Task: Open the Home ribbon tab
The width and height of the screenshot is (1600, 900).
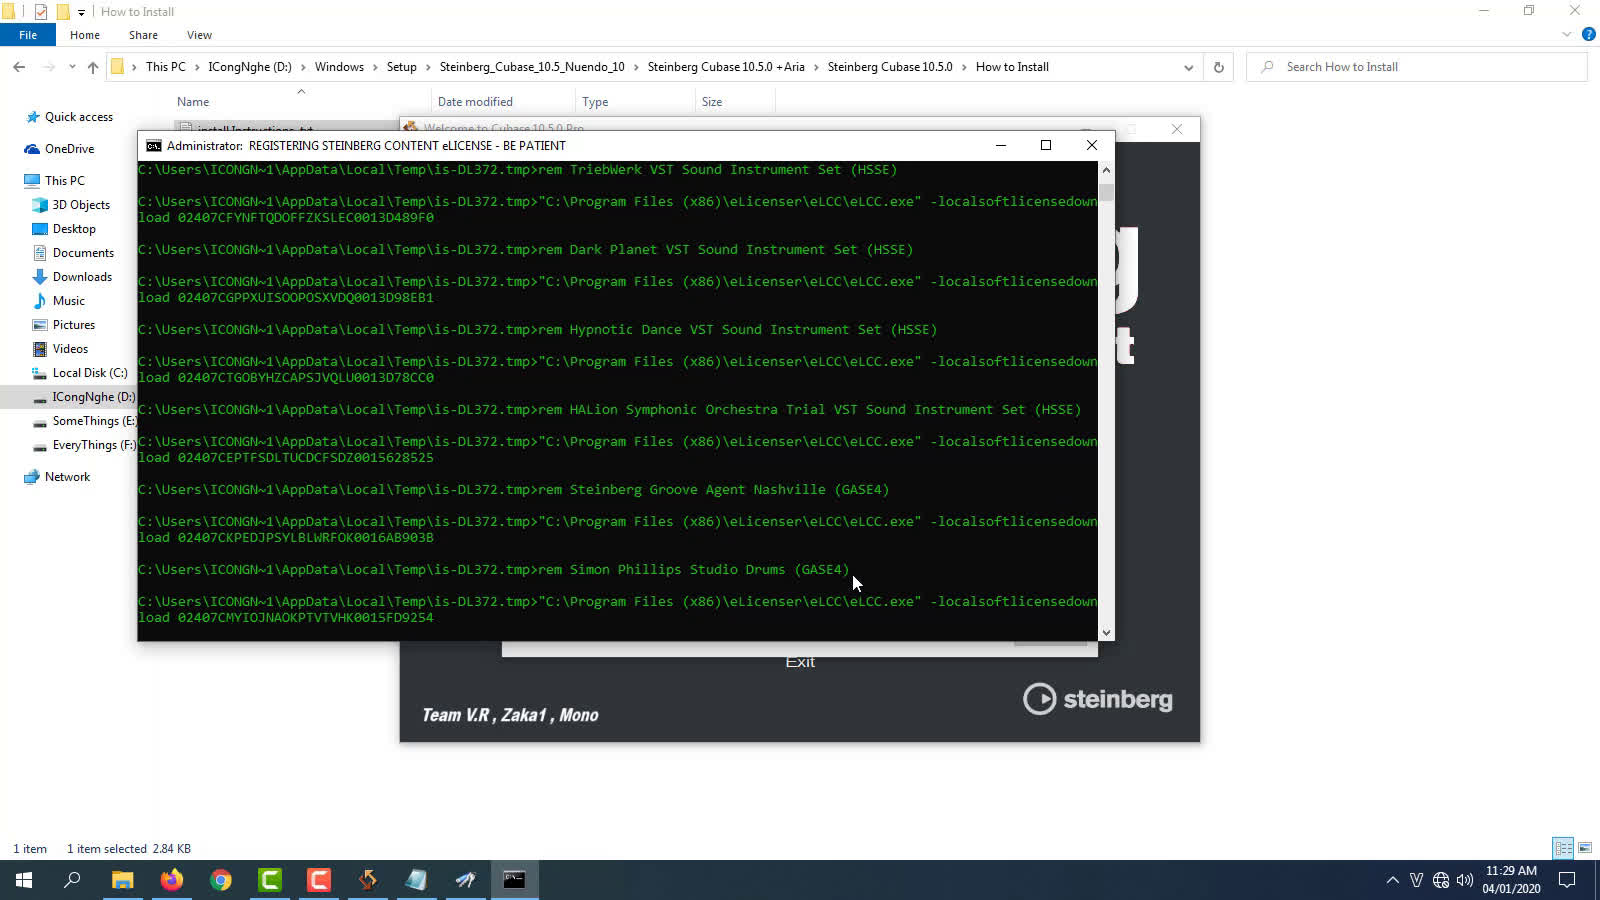Action: 85,34
